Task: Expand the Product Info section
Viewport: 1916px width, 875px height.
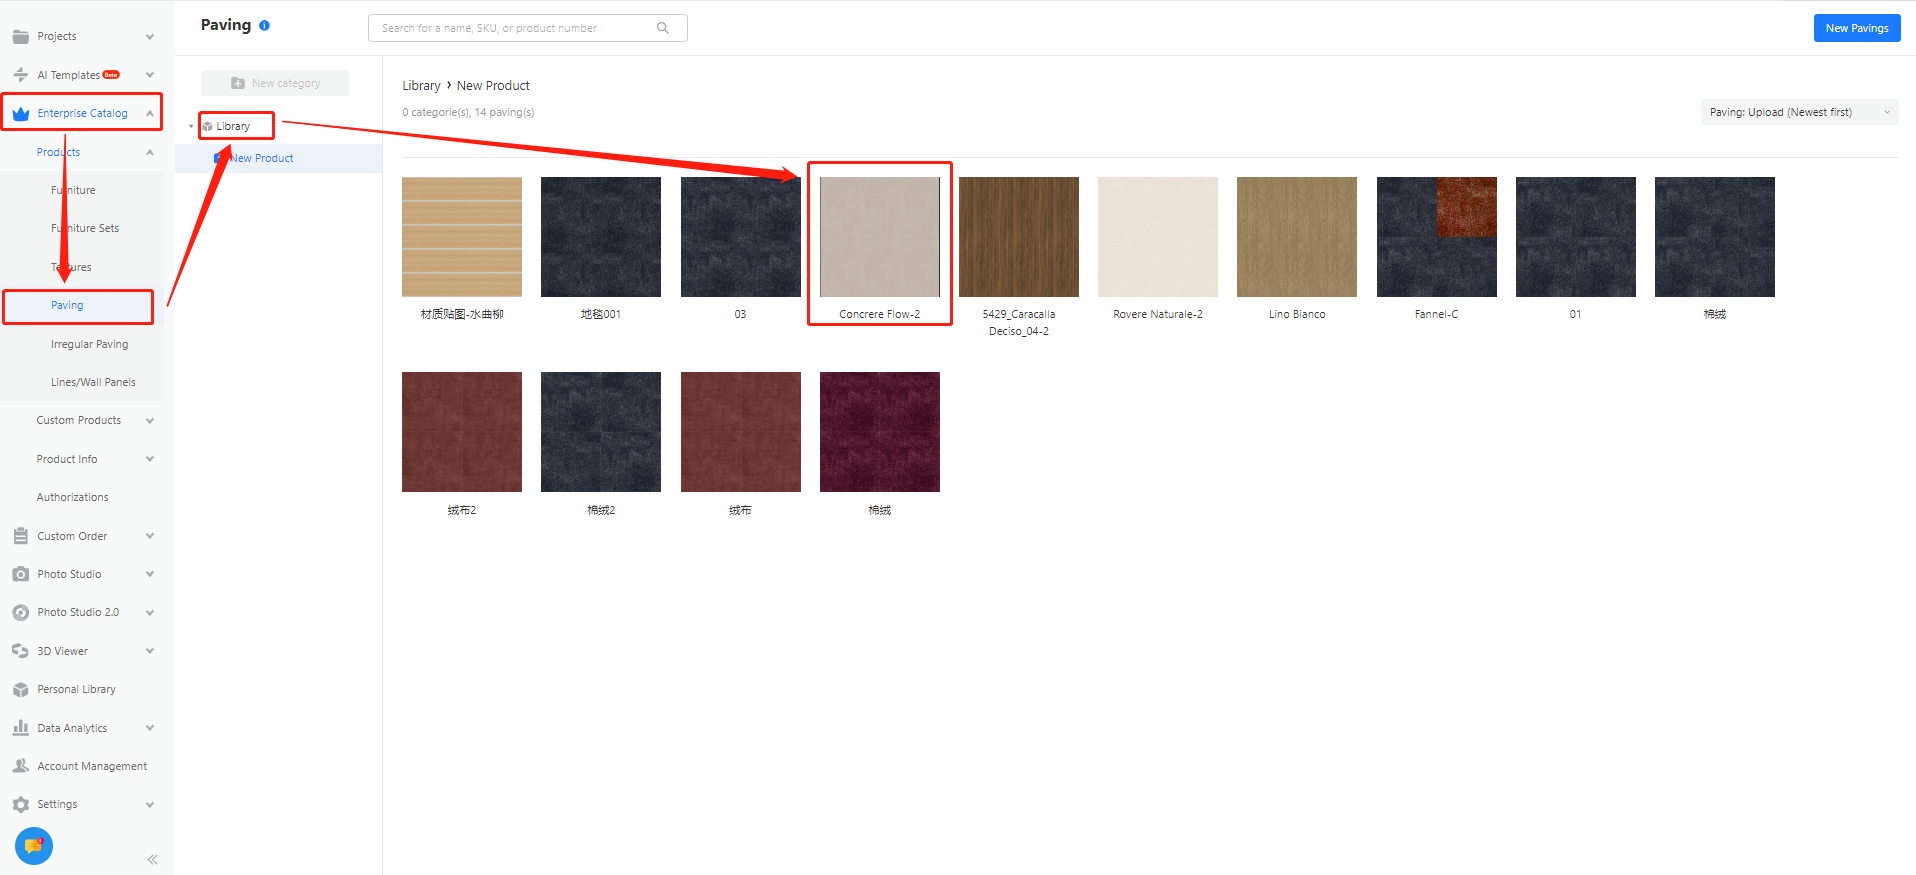Action: click(150, 459)
